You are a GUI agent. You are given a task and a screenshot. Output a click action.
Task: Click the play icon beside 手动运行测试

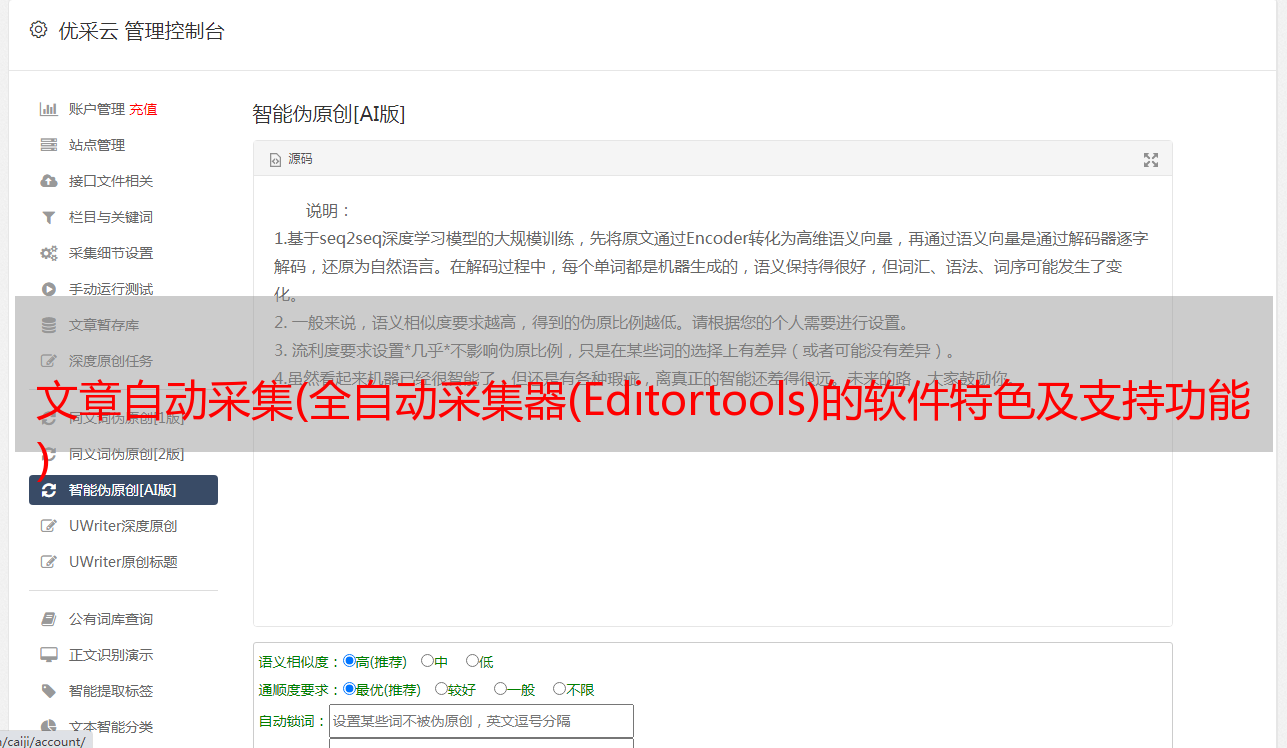point(48,289)
